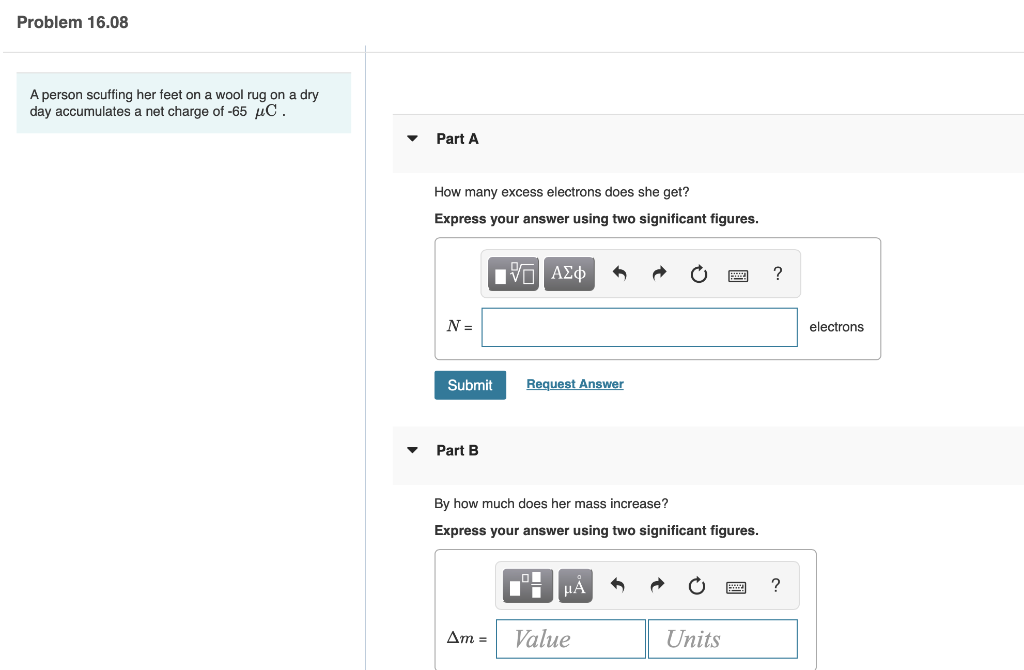Click Part A significant figures instruction
The width and height of the screenshot is (1024, 670).
click(596, 219)
